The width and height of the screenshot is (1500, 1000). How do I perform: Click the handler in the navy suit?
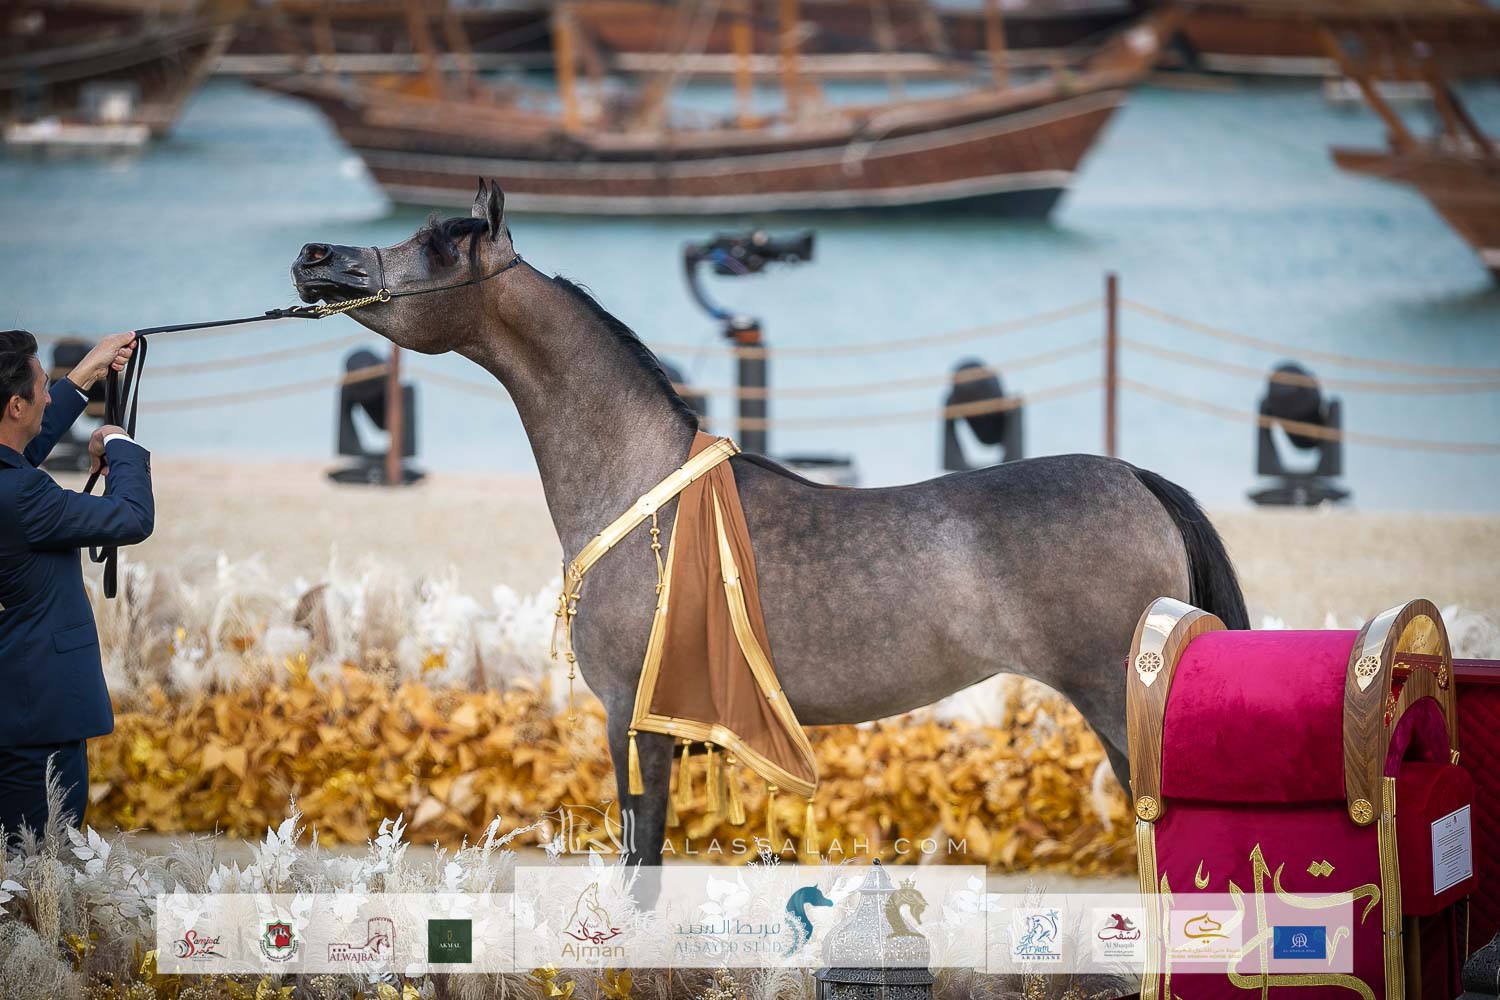(x=60, y=560)
